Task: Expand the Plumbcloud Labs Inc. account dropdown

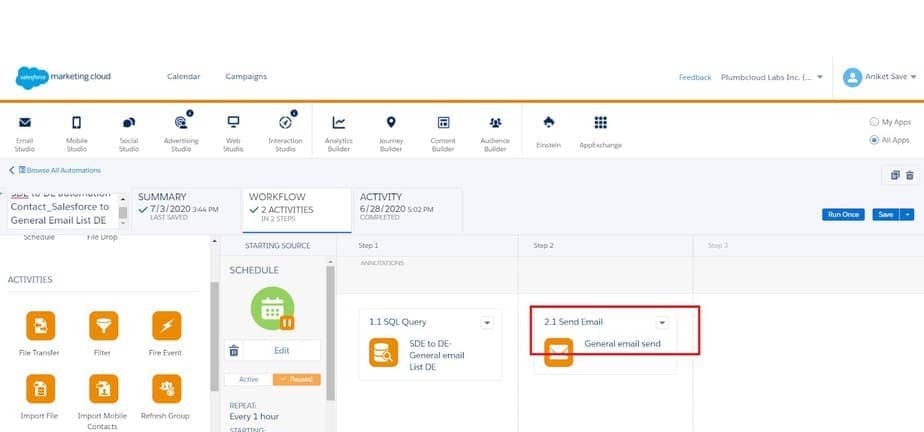Action: 820,77
